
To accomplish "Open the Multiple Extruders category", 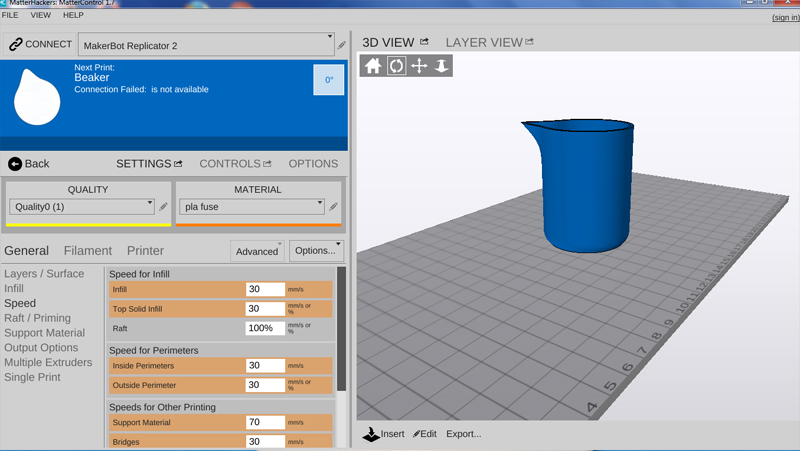I will tap(48, 362).
